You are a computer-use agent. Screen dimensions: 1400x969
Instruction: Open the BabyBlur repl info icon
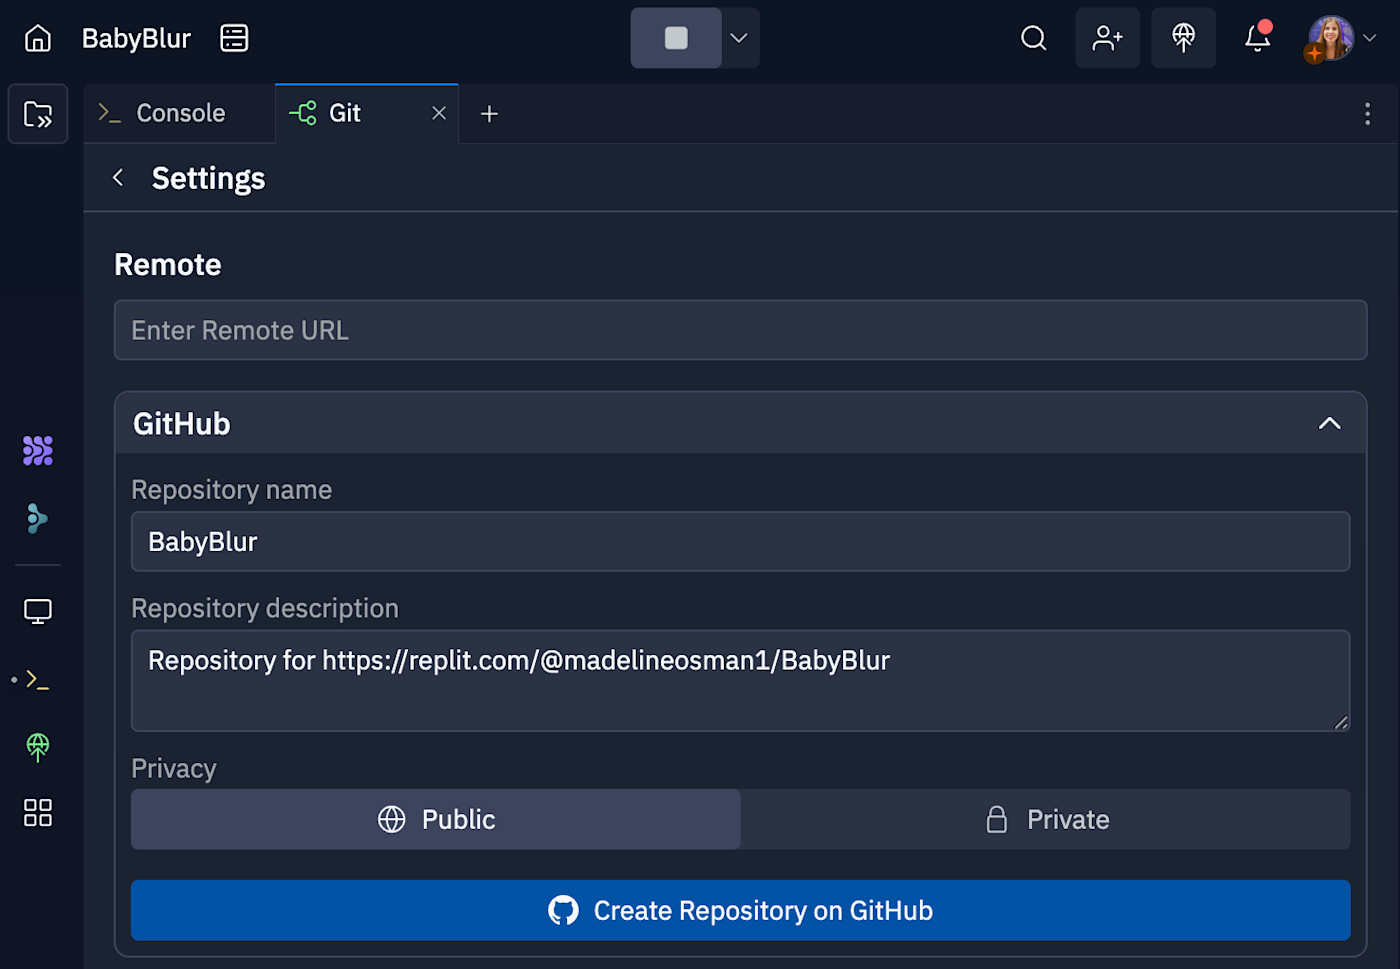pos(234,38)
